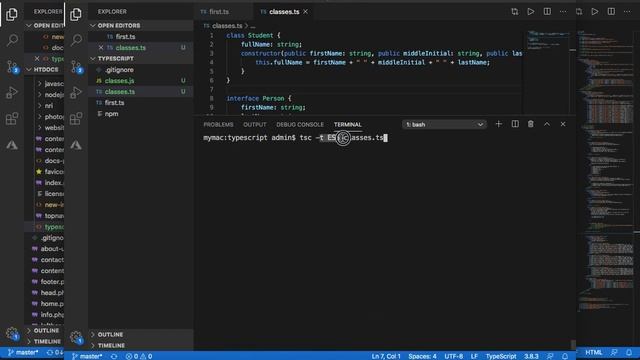Click errors and warnings count in status bar
Viewport: 640px width, 360px height.
point(139,356)
